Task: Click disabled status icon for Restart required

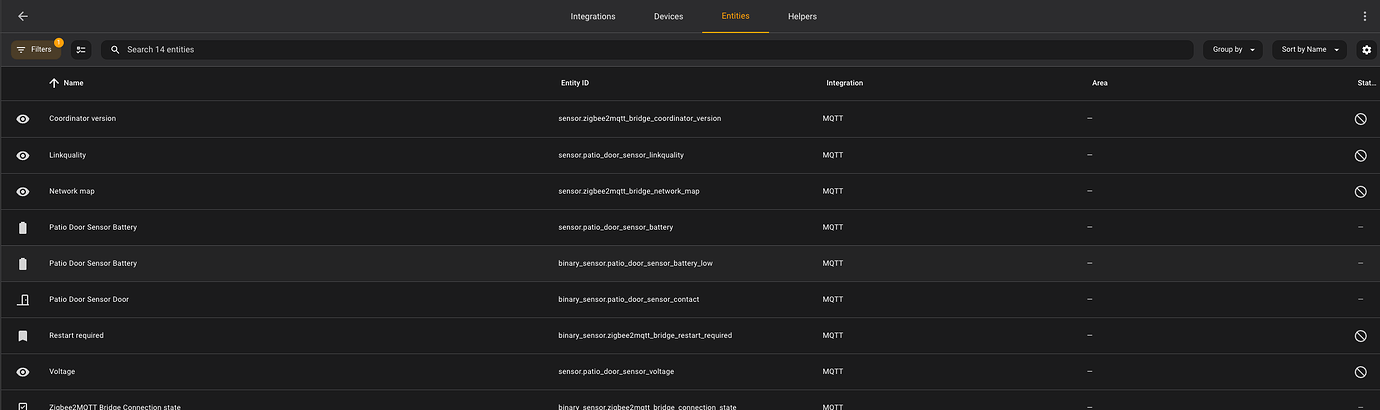Action: pyautogui.click(x=1360, y=335)
